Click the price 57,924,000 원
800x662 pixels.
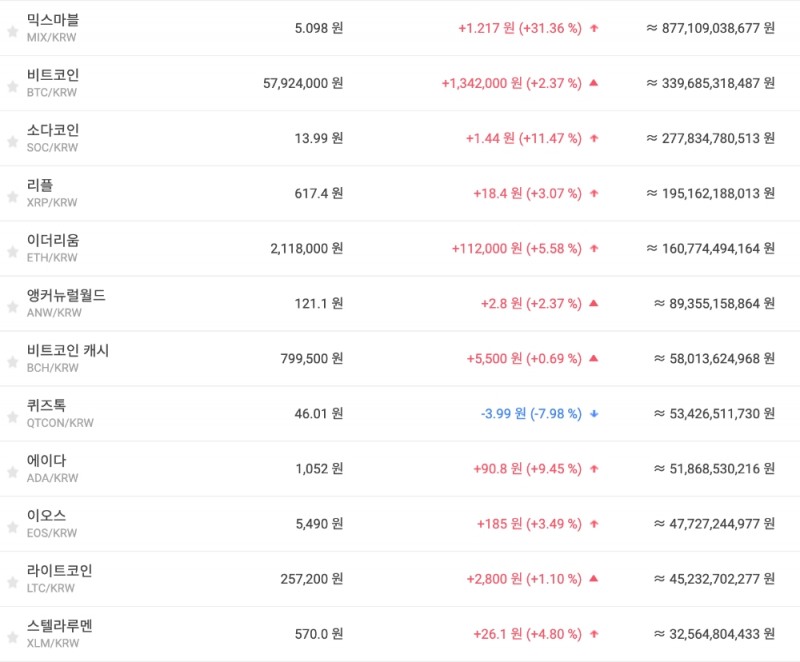pos(303,83)
